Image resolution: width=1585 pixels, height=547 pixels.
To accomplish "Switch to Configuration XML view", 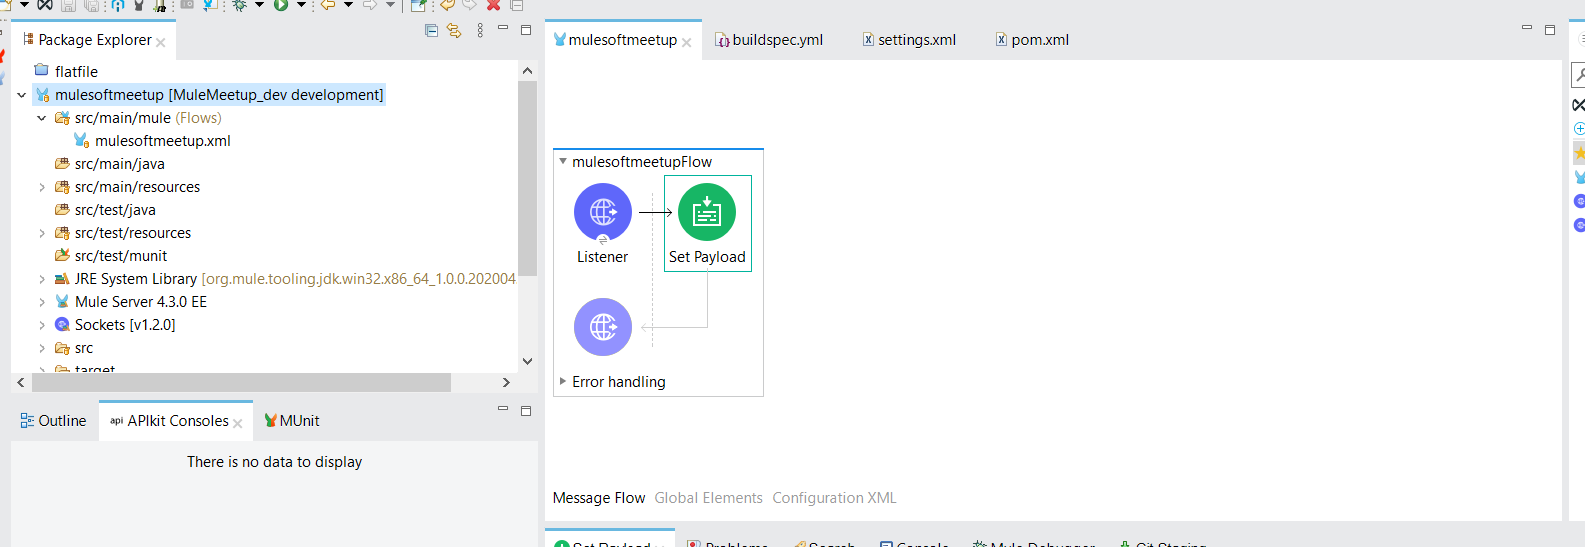I will [x=834, y=498].
